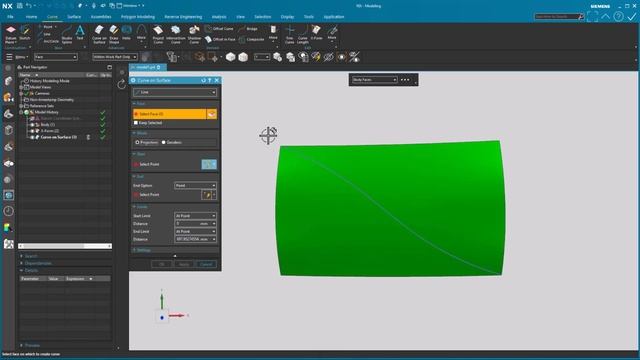Open the Body Faces rule dropdown
Screen dimensions: 640x360
coord(374,80)
